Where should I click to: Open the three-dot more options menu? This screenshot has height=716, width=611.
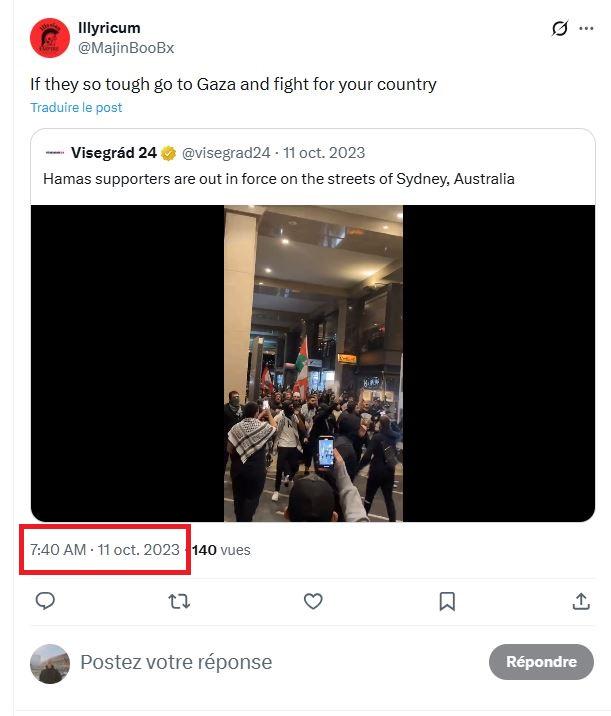tap(587, 29)
